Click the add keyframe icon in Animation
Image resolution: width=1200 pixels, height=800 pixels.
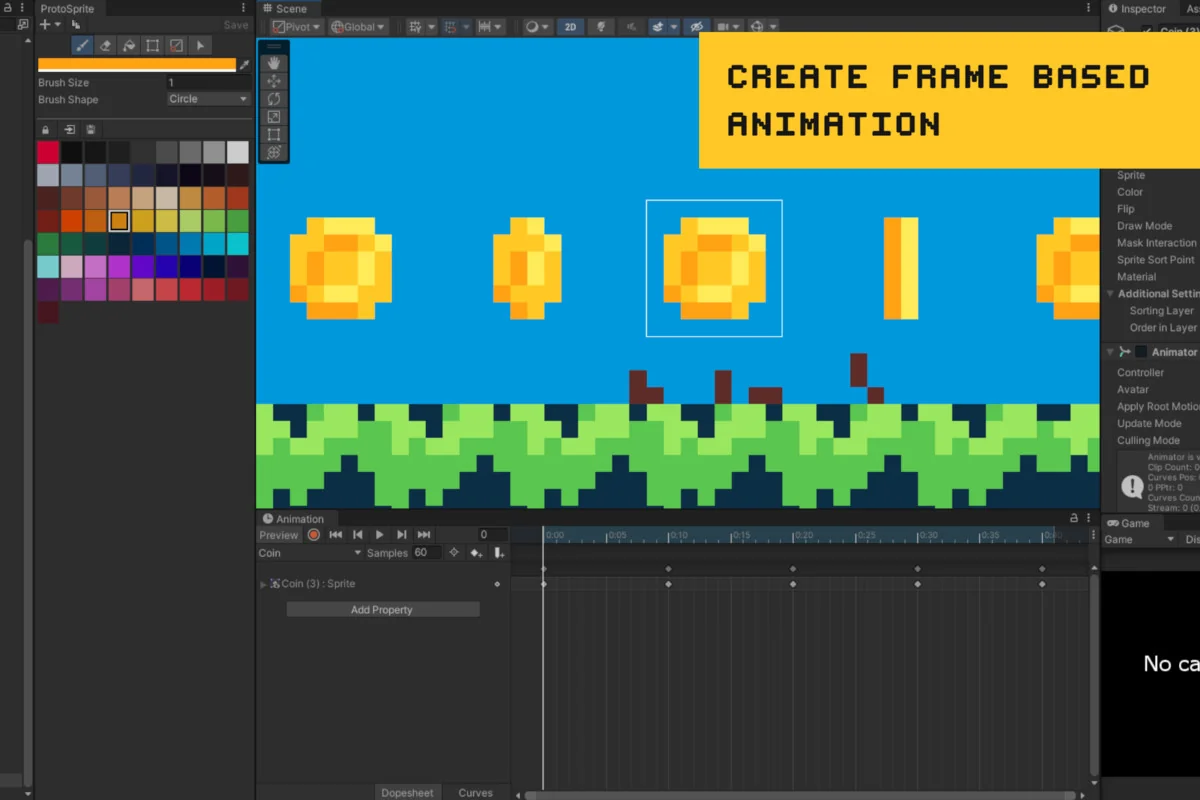point(476,553)
